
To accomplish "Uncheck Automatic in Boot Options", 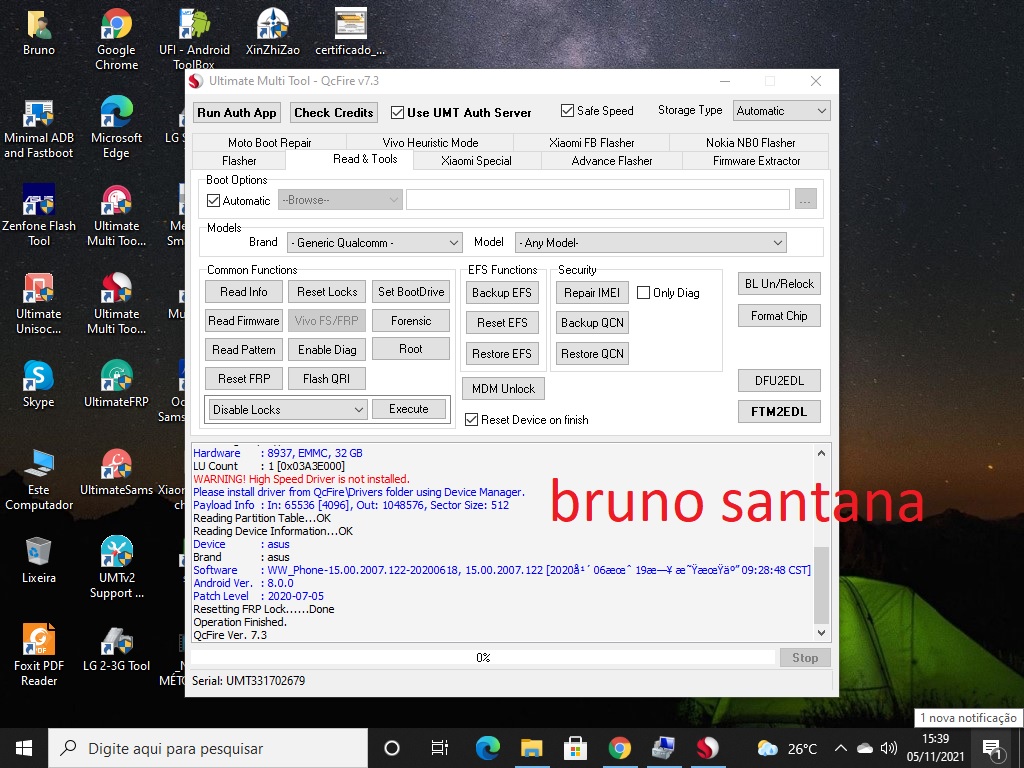I will 213,200.
